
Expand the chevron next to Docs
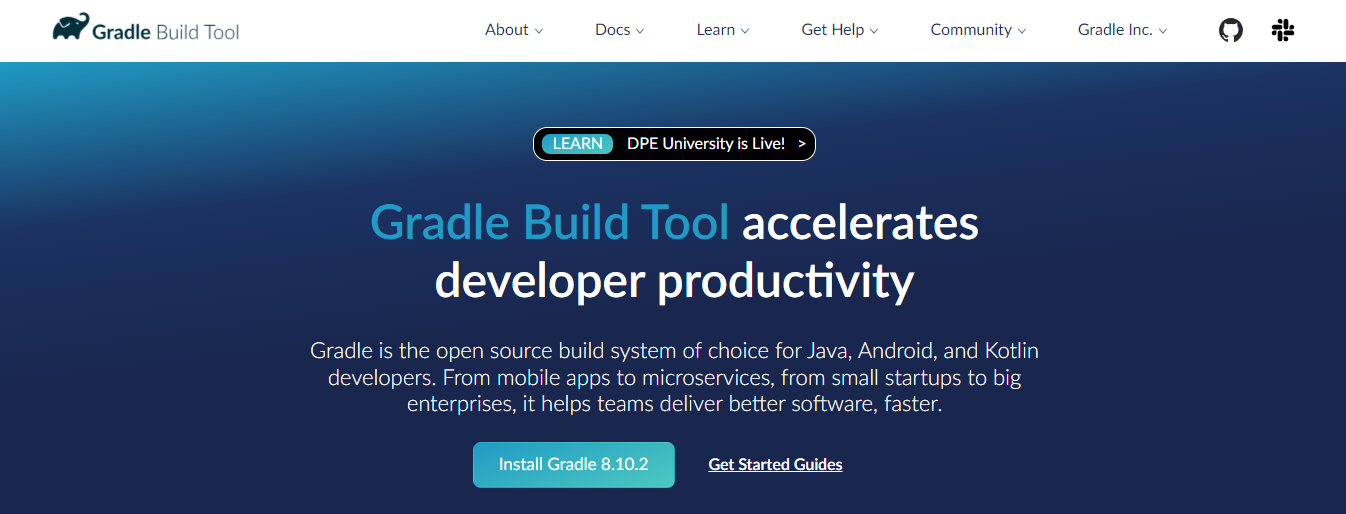pos(640,31)
